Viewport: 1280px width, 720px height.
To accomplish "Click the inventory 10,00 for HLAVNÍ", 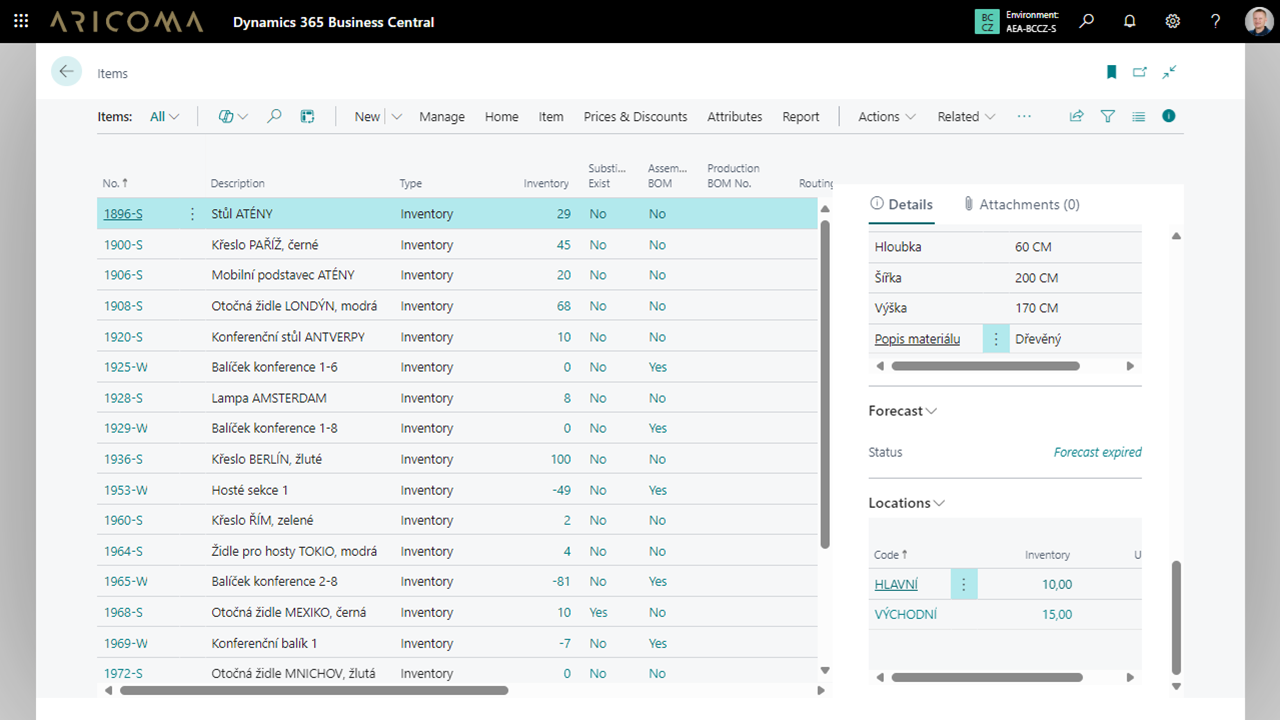I will [x=1057, y=585].
